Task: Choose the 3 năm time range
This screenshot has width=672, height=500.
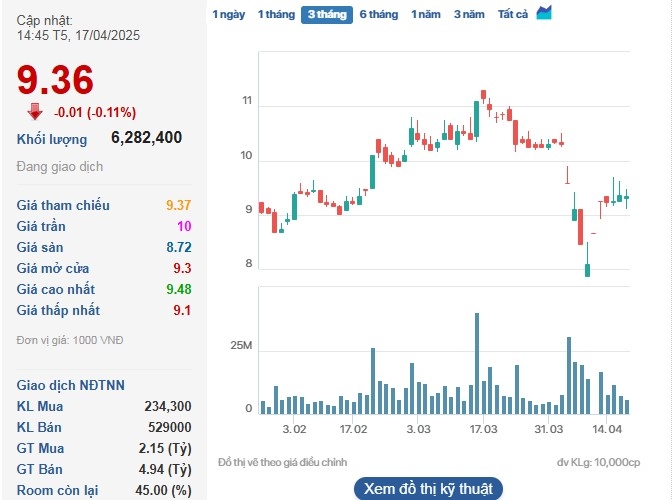Action: pos(469,14)
